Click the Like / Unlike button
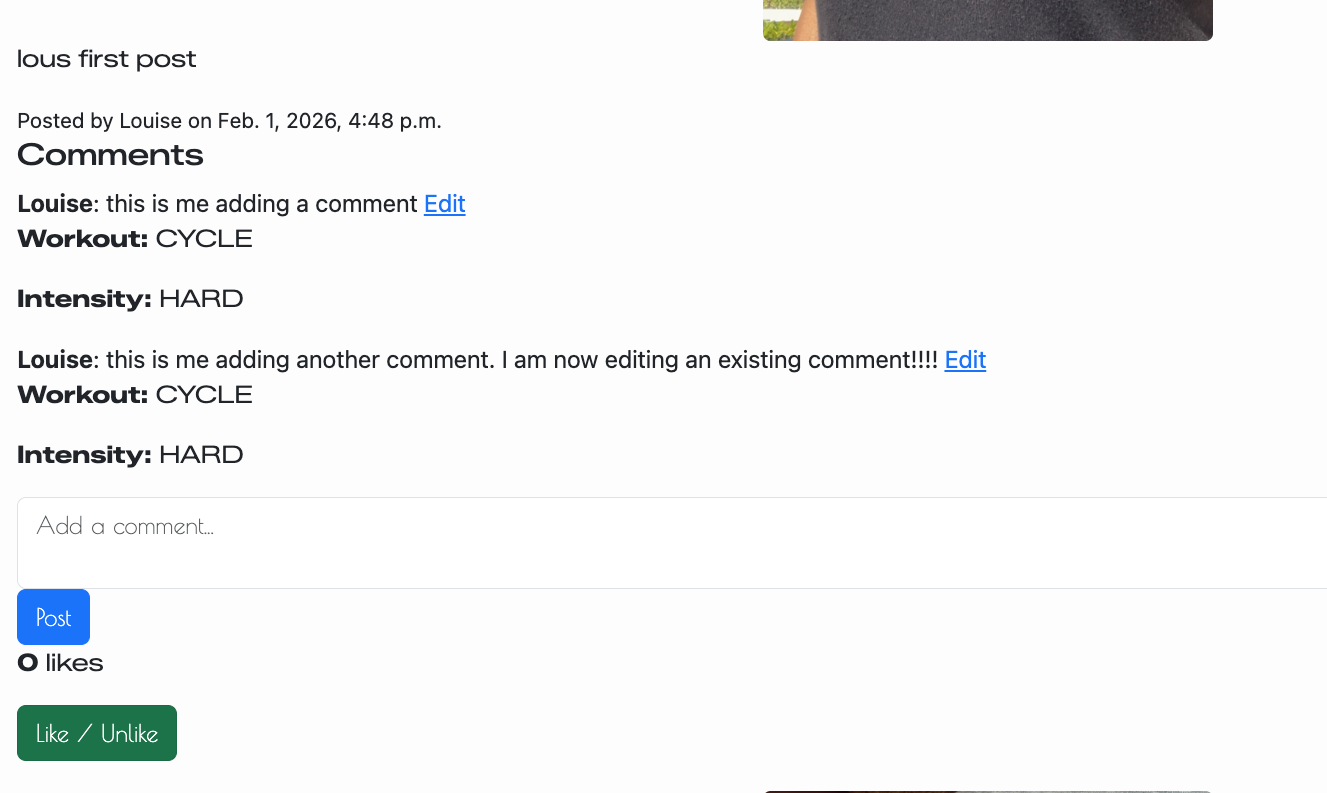Image resolution: width=1327 pixels, height=793 pixels. click(96, 732)
